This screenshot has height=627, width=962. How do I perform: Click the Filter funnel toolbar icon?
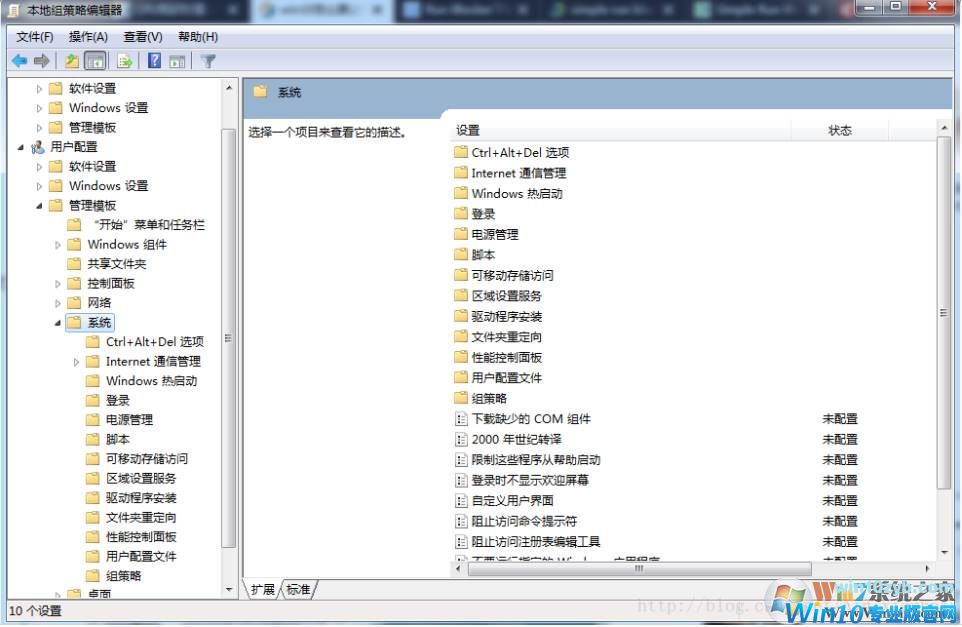click(208, 61)
